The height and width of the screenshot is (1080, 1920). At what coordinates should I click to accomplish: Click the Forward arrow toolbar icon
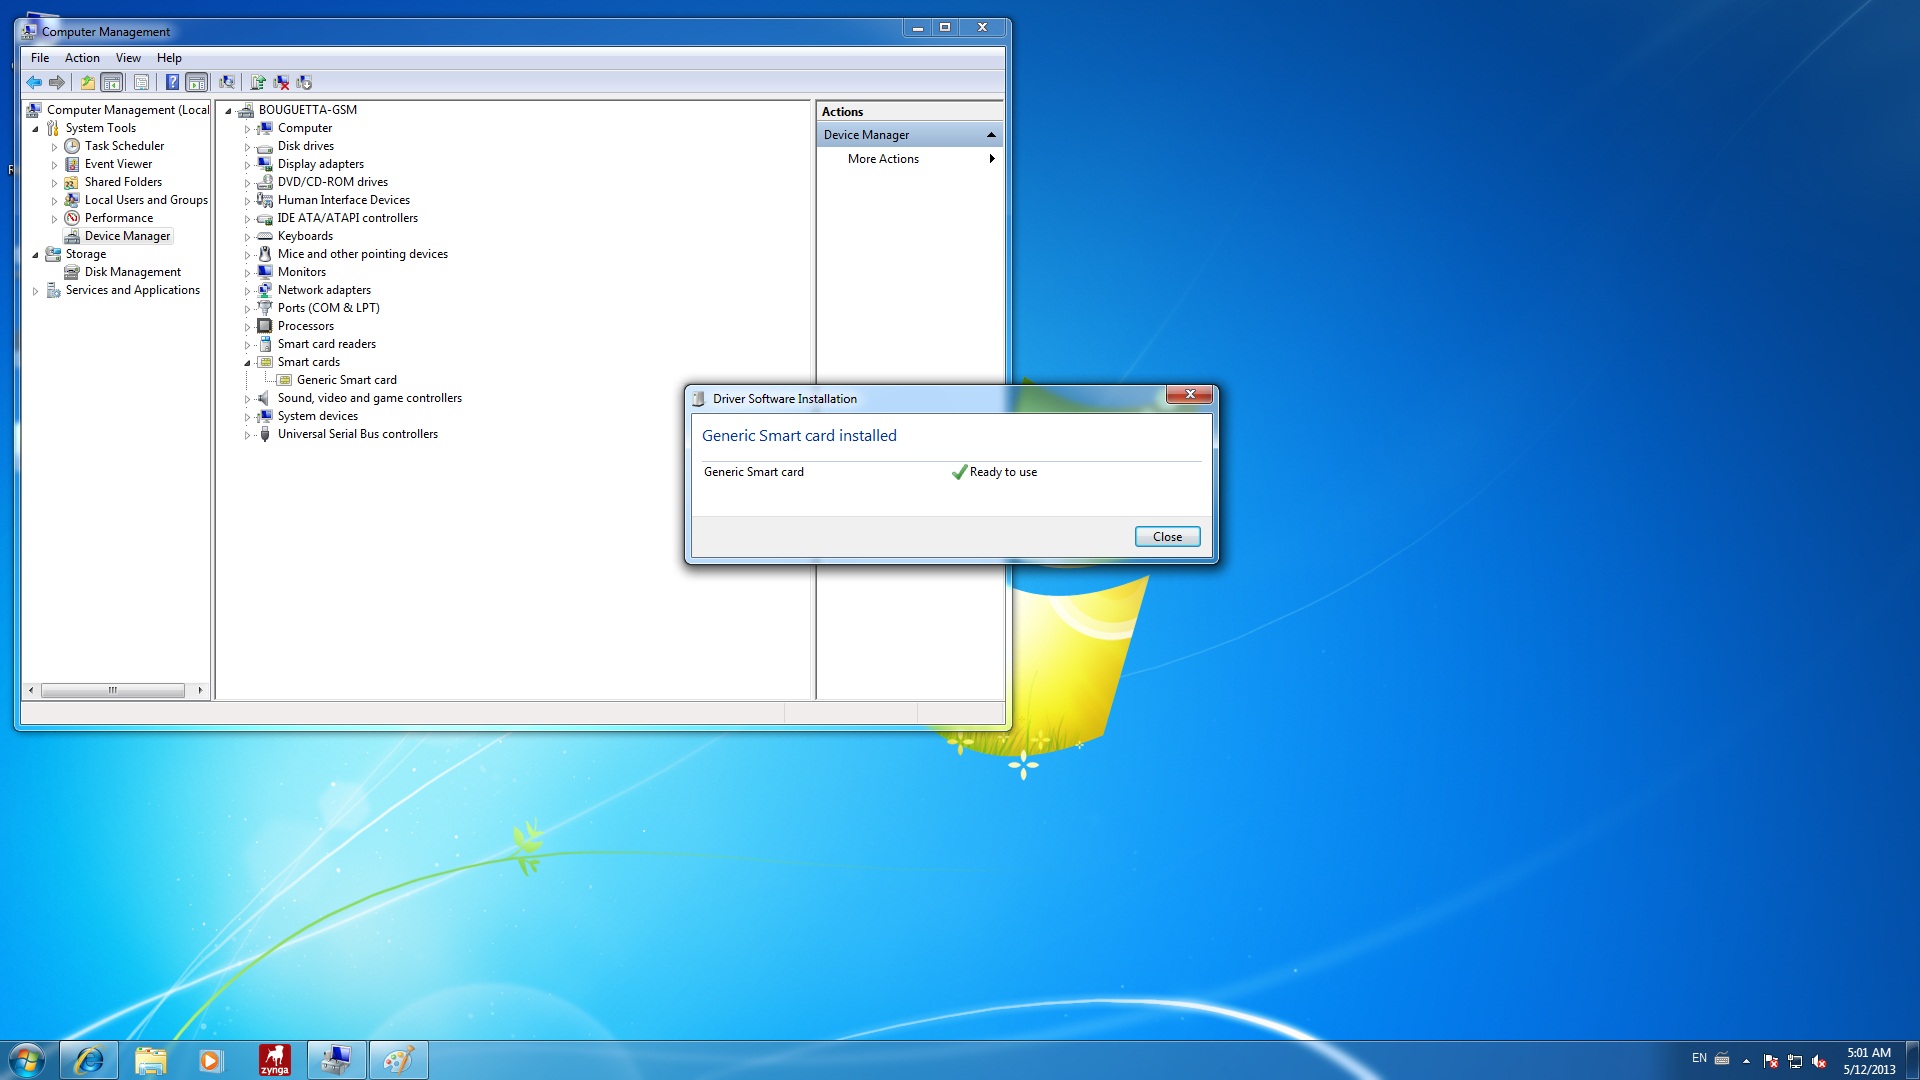pyautogui.click(x=57, y=83)
